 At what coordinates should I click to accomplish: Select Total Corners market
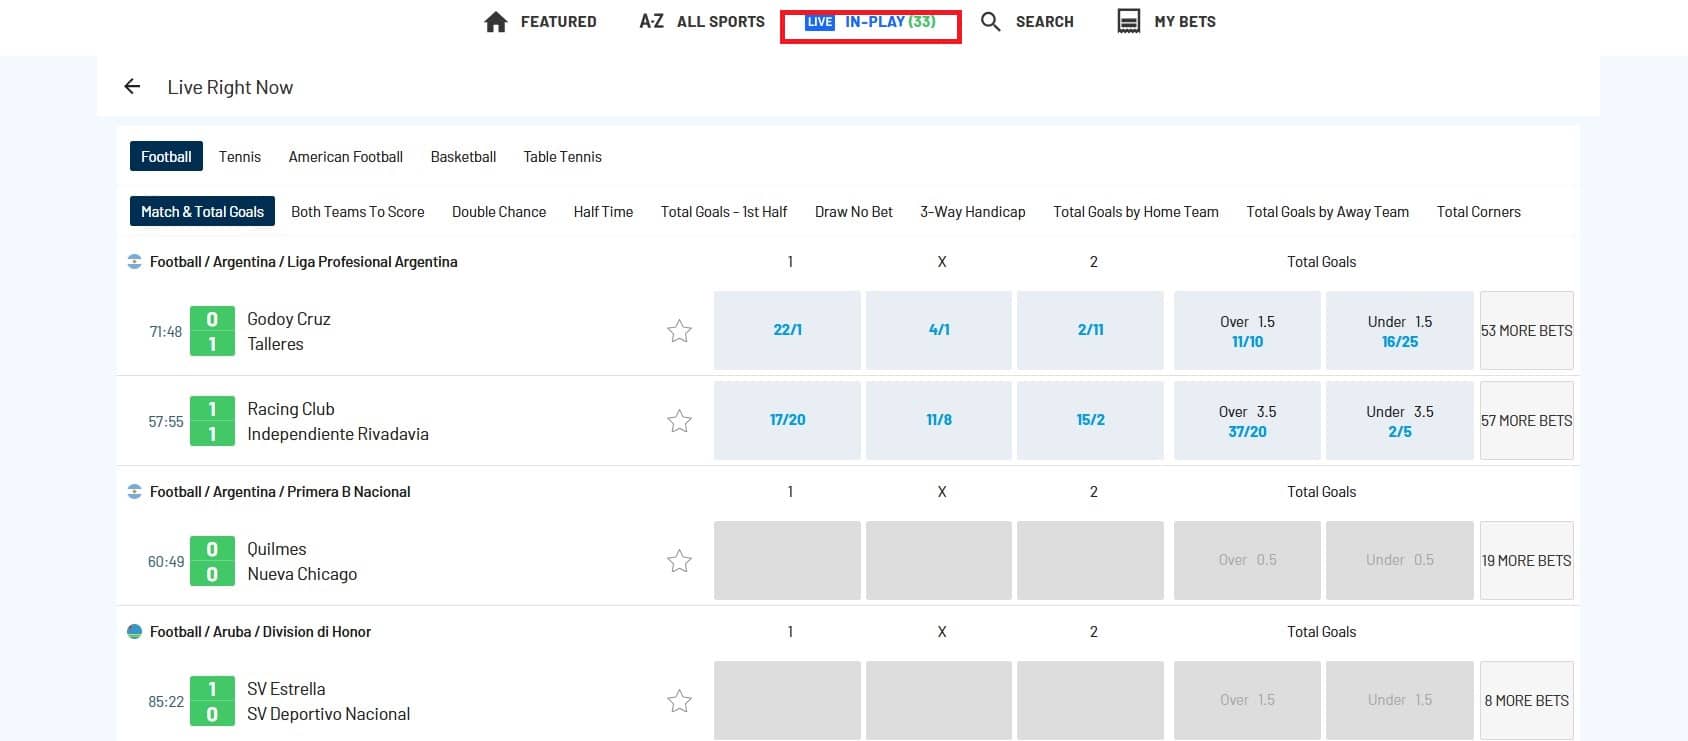point(1479,212)
